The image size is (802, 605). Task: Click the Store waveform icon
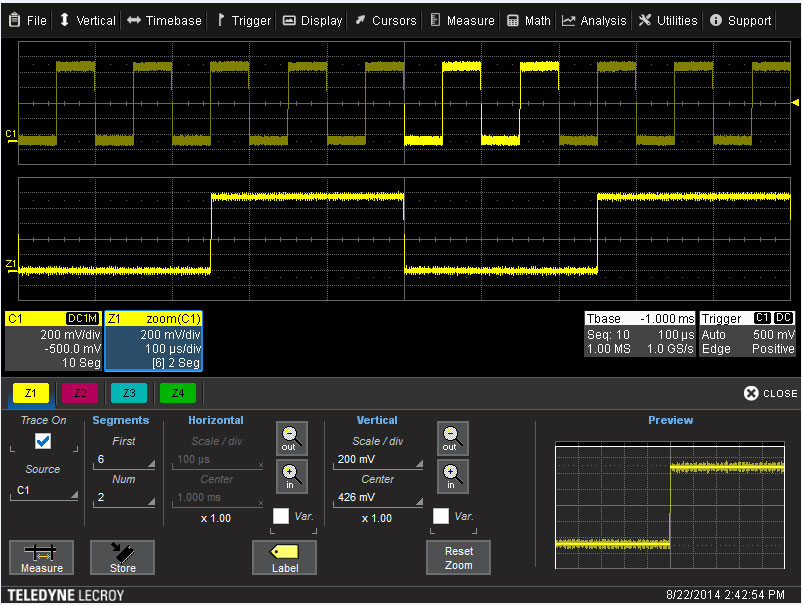(122, 558)
